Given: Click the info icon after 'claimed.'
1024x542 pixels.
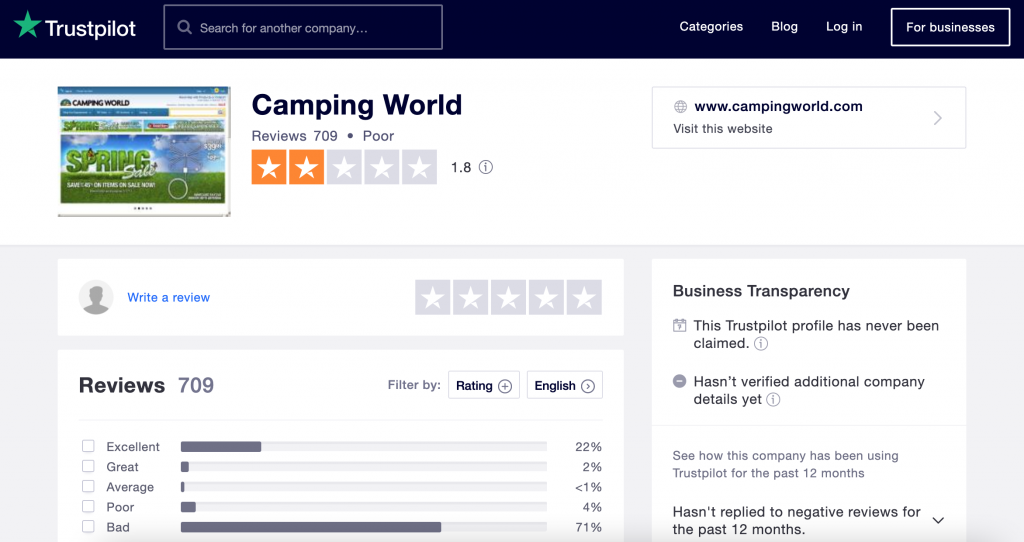Looking at the screenshot, I should tap(761, 344).
